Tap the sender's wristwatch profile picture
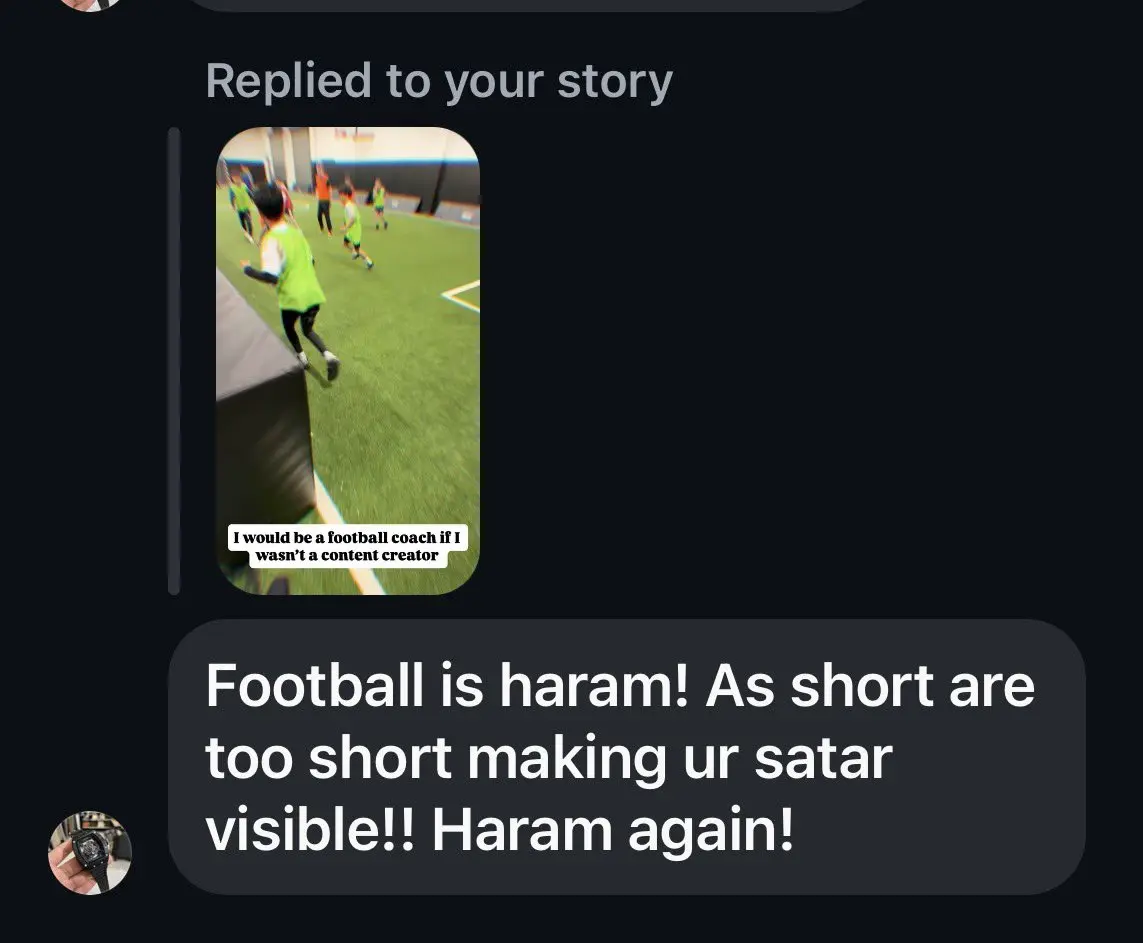Viewport: 1143px width, 943px height. pyautogui.click(x=90, y=853)
